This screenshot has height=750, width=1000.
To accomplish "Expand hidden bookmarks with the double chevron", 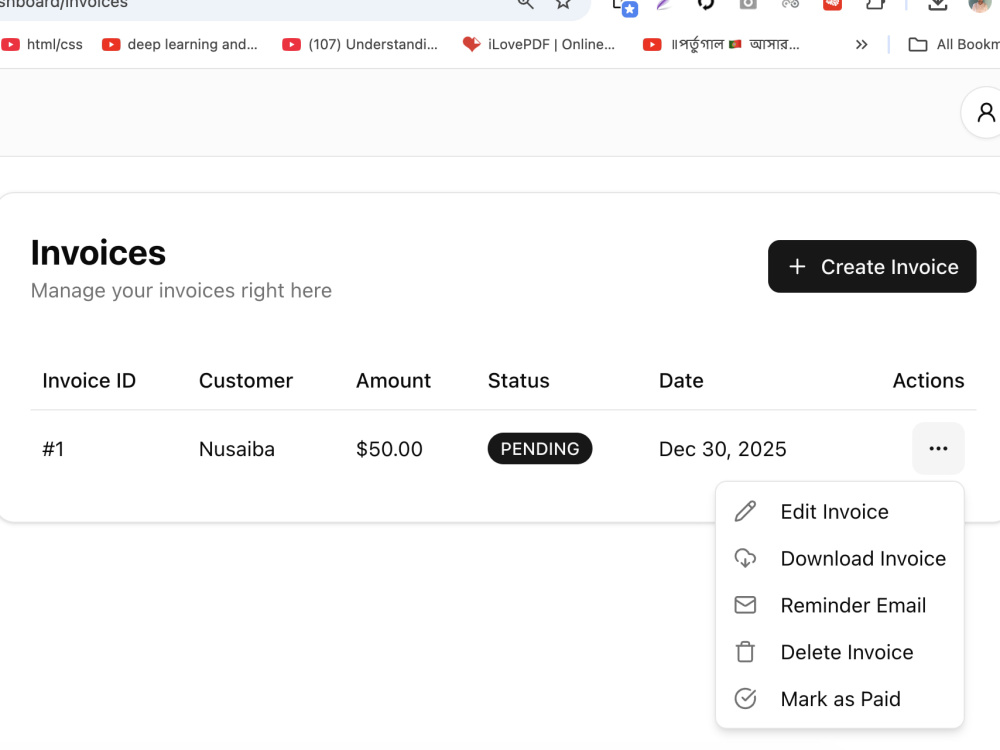I will click(x=862, y=45).
